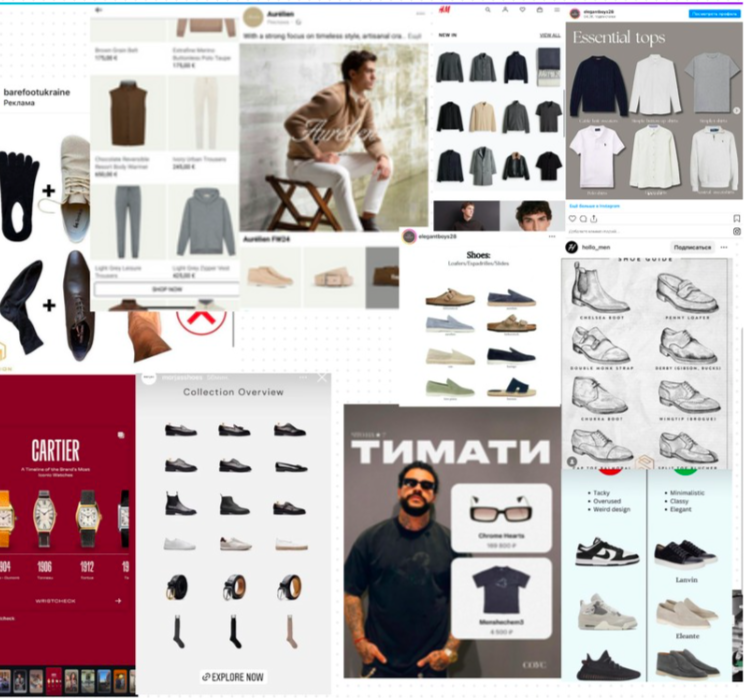Like the Essential tops Instagram post
Screen dimensions: 744x699
tap(573, 218)
